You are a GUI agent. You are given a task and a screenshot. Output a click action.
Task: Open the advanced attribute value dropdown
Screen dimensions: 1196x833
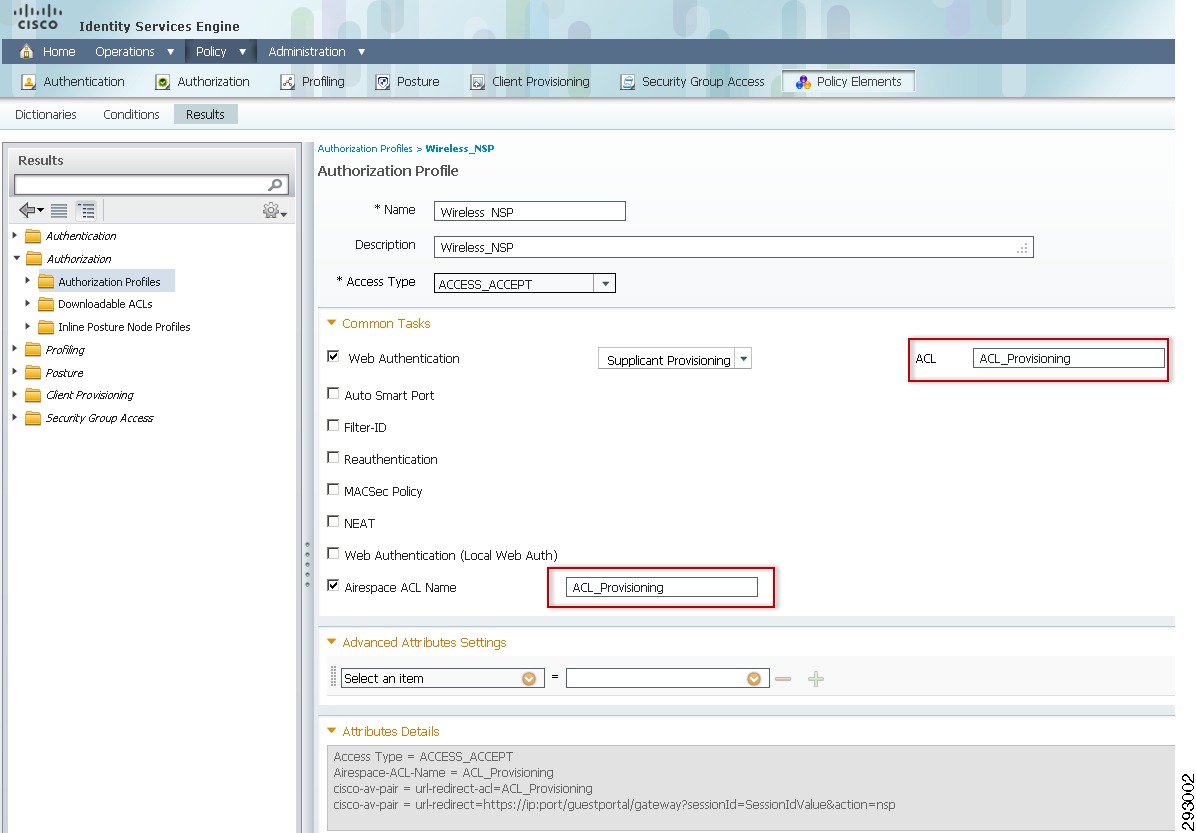point(754,679)
